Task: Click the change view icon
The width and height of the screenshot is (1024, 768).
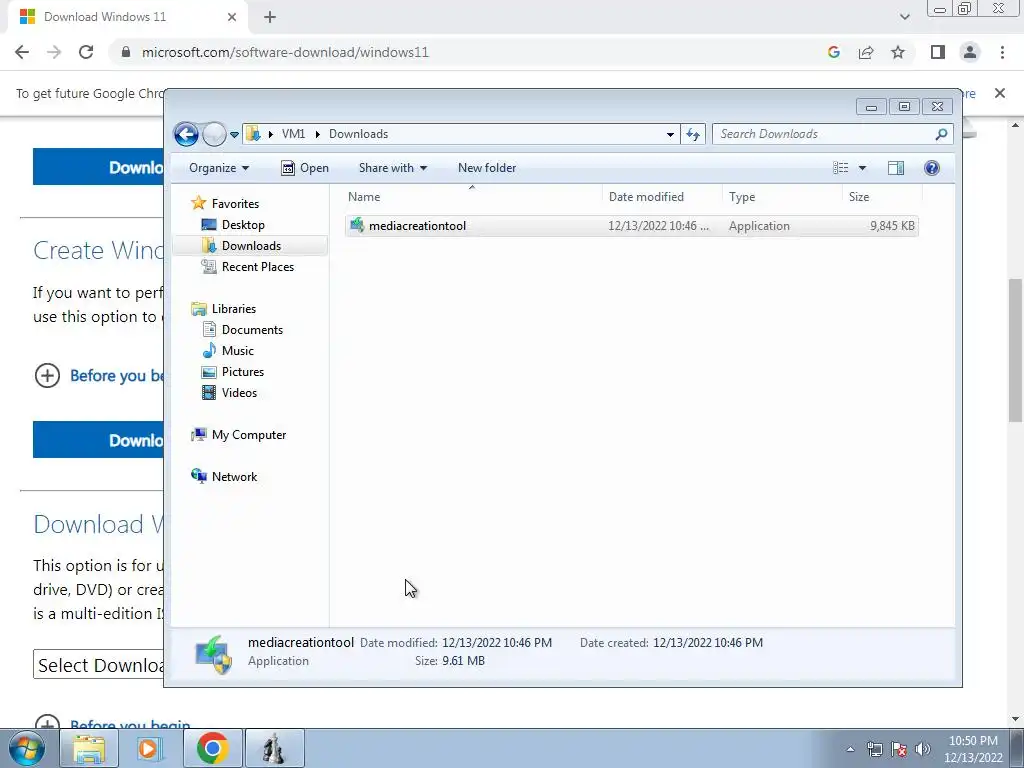Action: click(840, 168)
